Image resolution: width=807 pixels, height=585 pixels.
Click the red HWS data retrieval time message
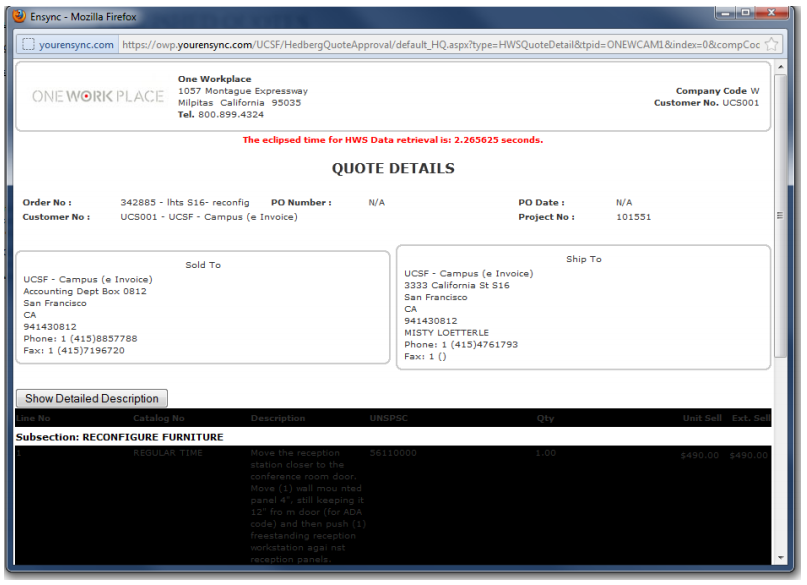tap(393, 140)
